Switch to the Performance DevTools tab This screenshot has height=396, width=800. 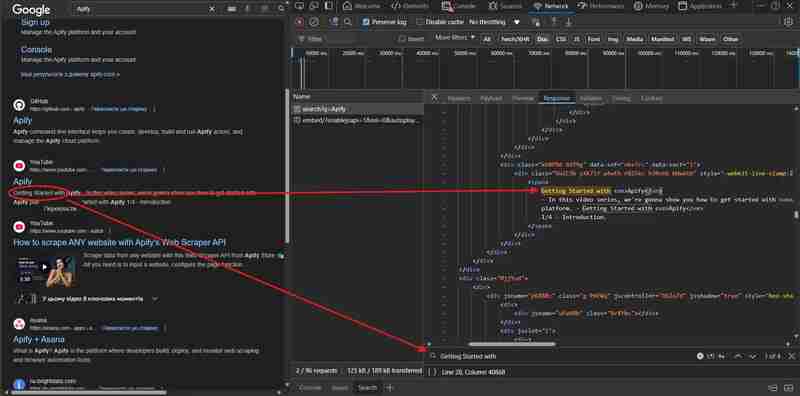tap(601, 6)
